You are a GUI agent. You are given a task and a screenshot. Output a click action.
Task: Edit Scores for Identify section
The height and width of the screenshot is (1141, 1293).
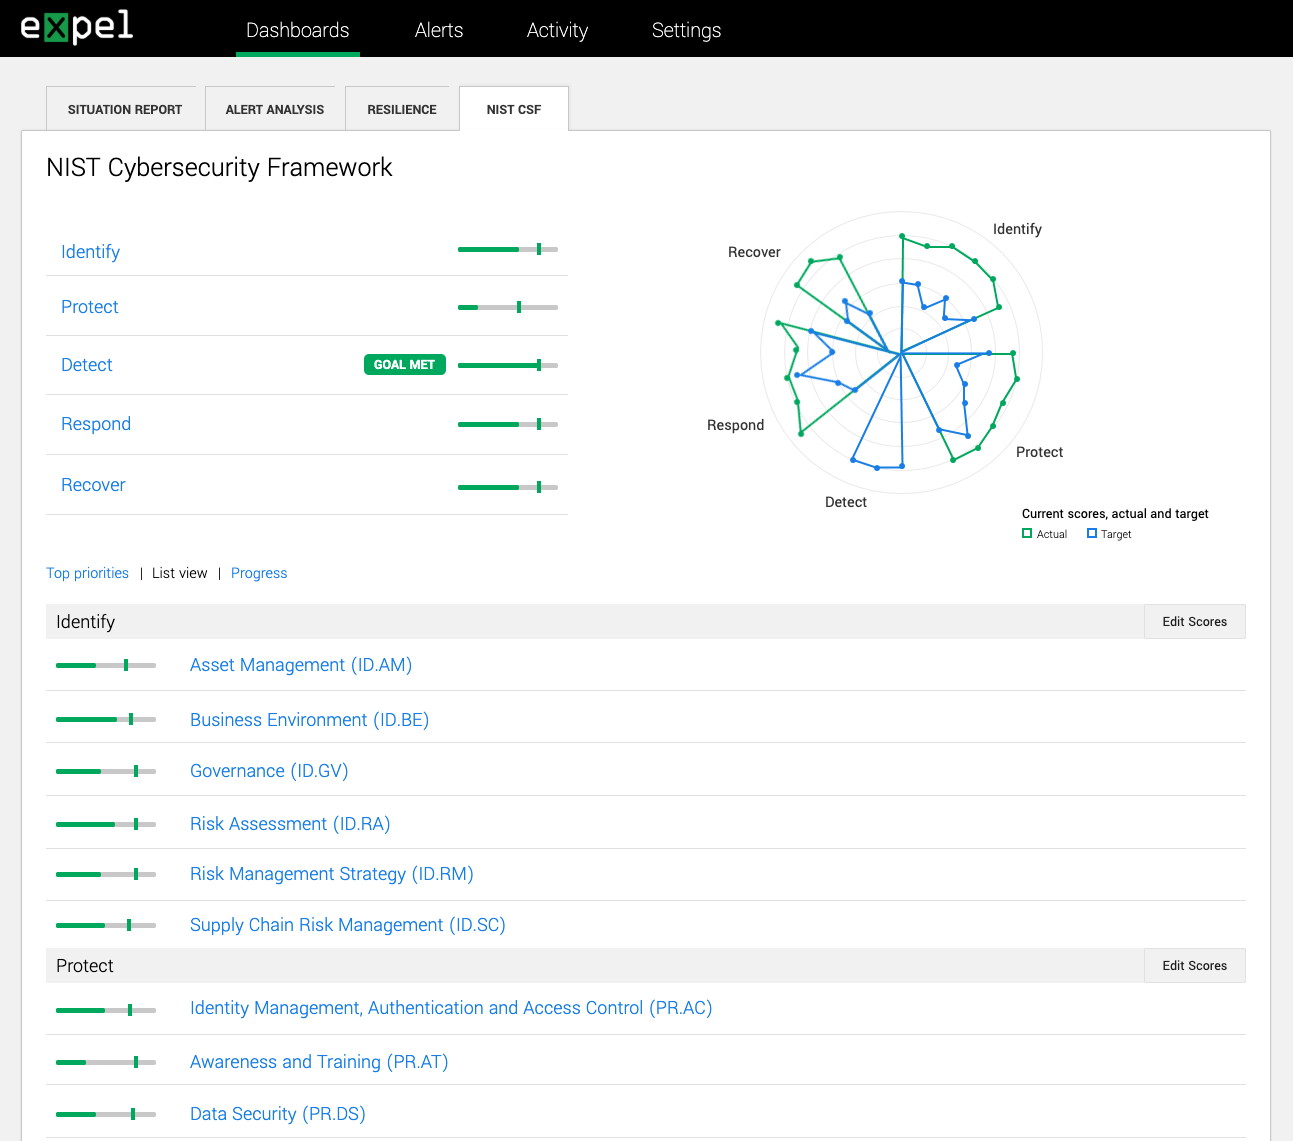[1194, 621]
